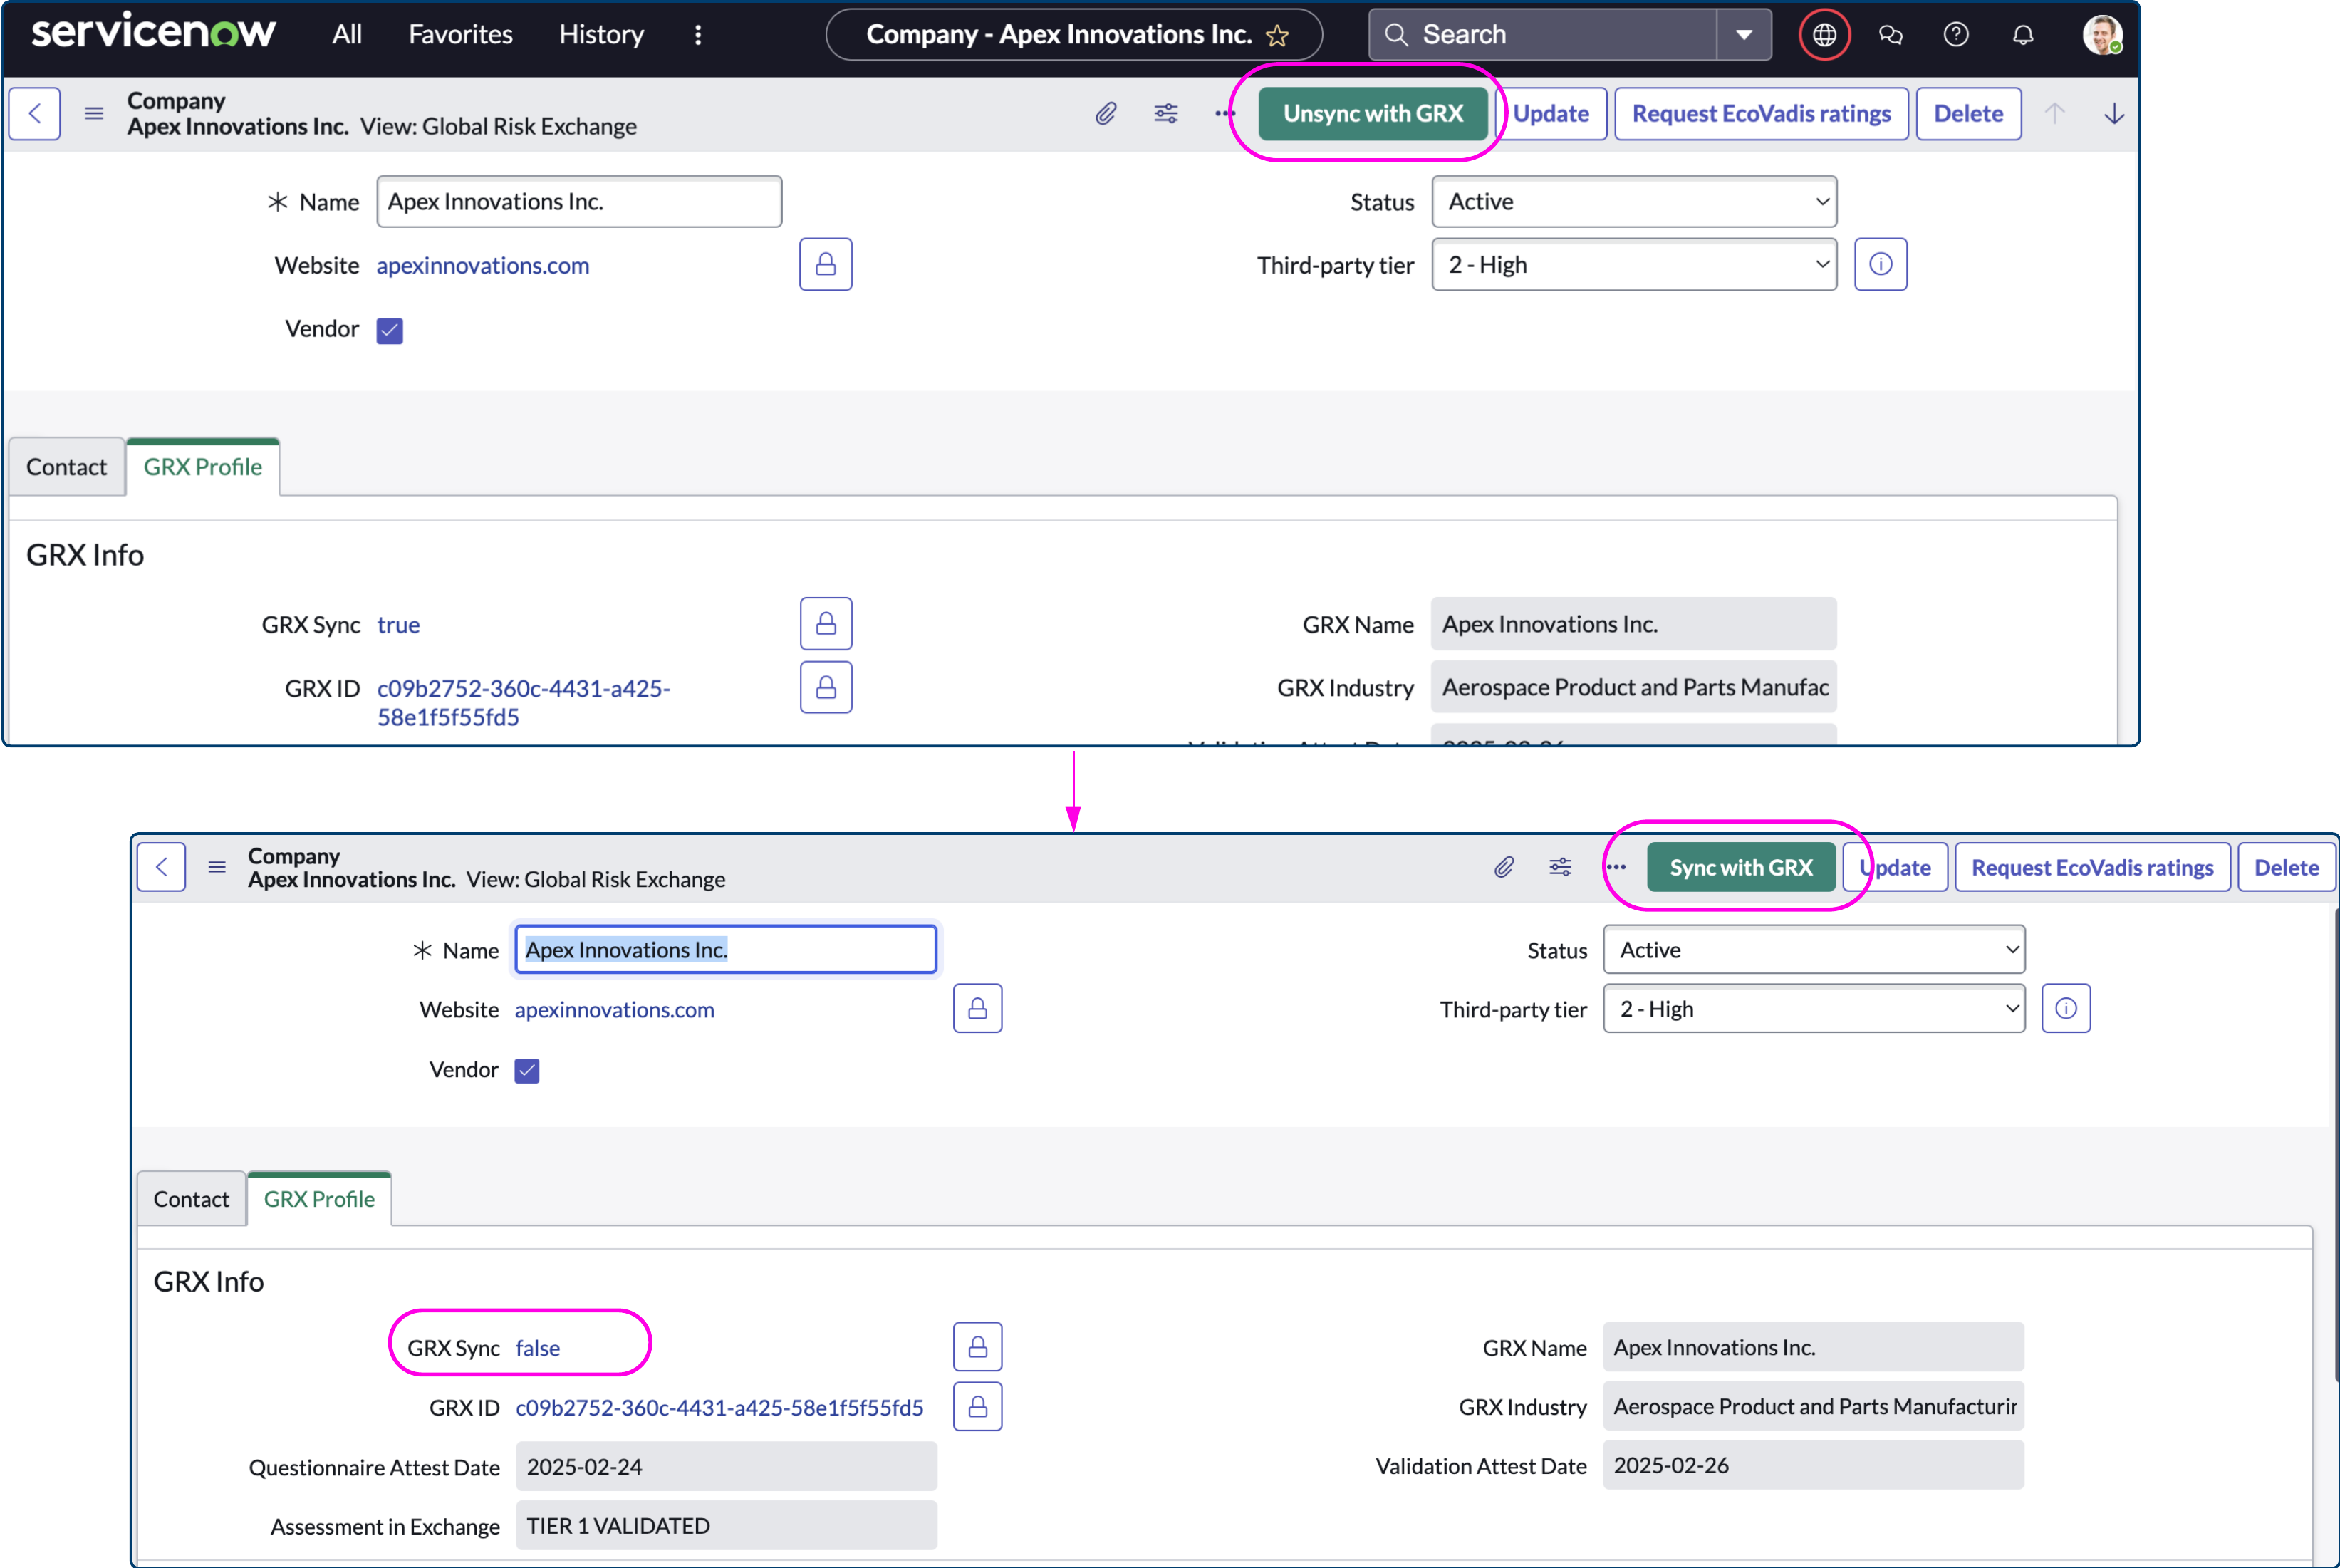Unlock the GRX Sync field in top form
2340x1568 pixels.
826,623
